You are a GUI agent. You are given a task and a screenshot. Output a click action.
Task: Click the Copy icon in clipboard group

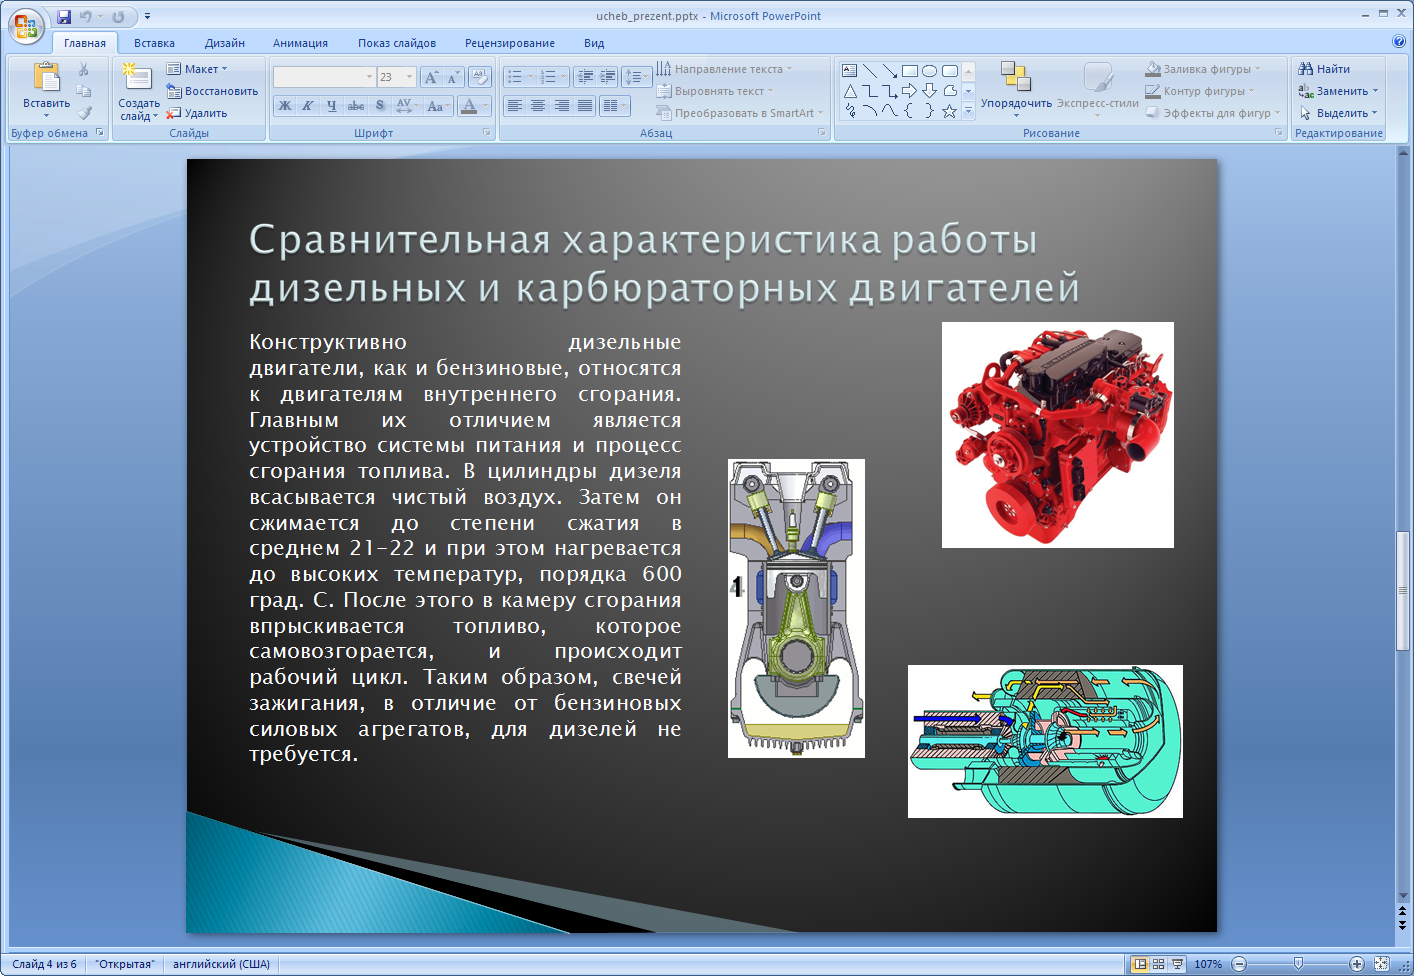tap(84, 91)
